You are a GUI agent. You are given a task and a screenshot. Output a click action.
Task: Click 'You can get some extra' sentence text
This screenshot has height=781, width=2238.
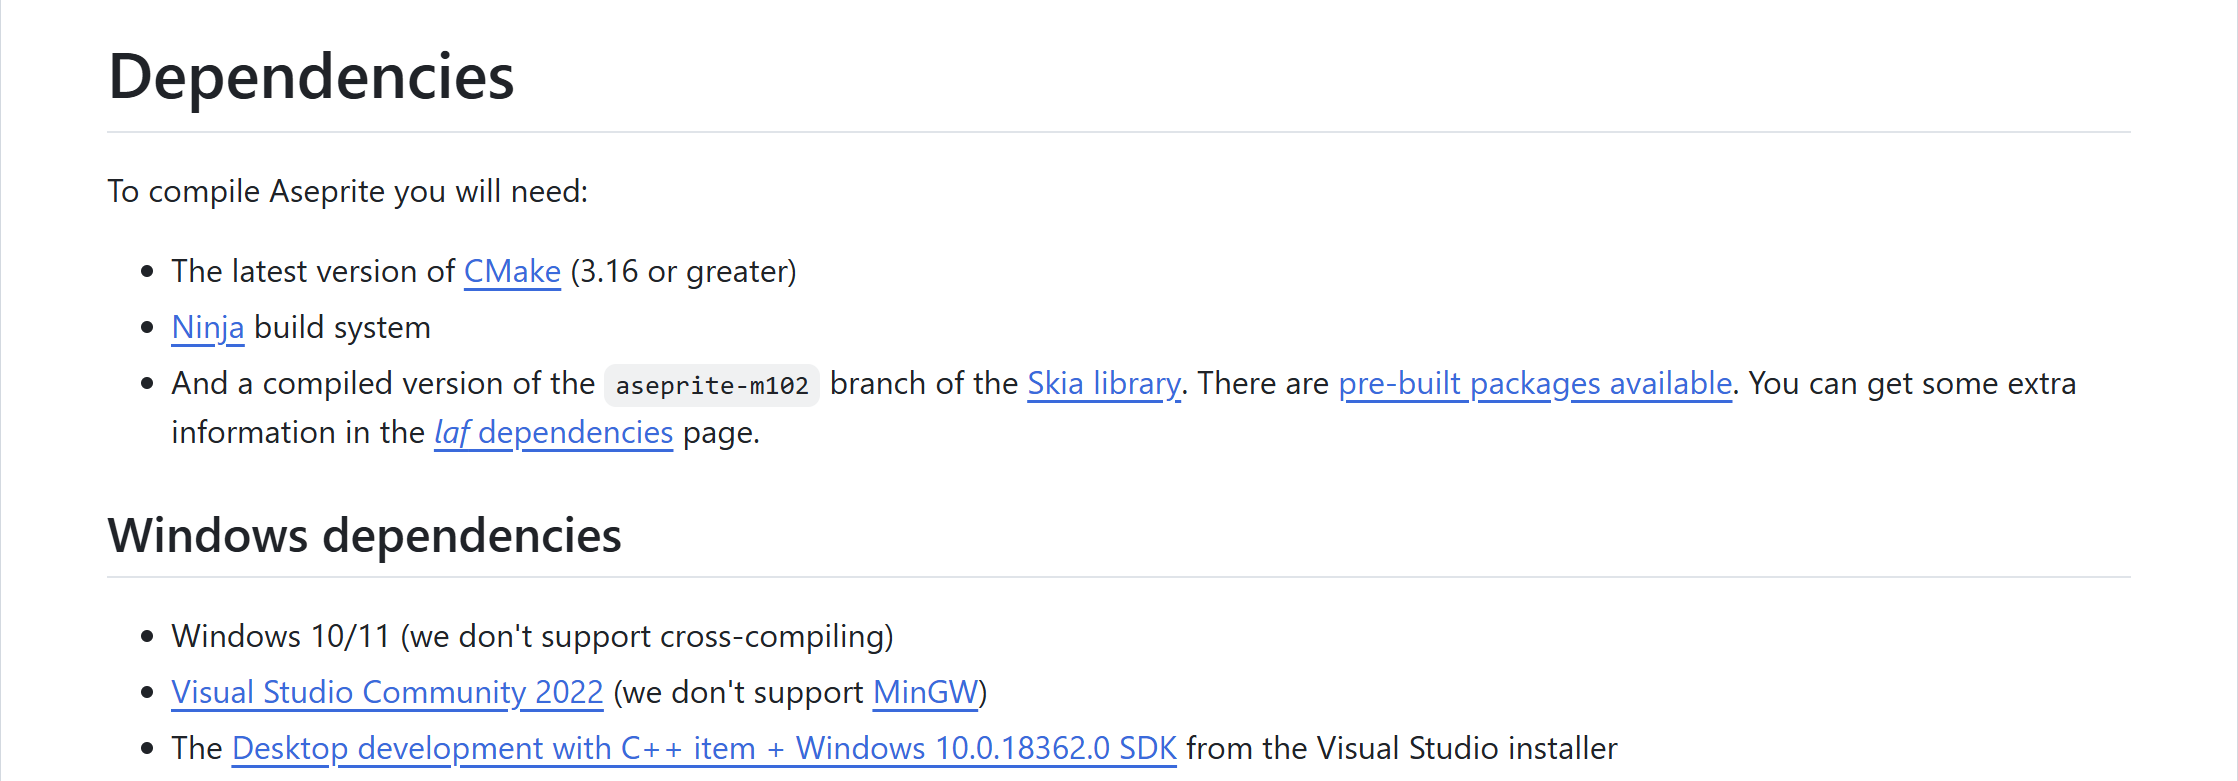click(1911, 384)
